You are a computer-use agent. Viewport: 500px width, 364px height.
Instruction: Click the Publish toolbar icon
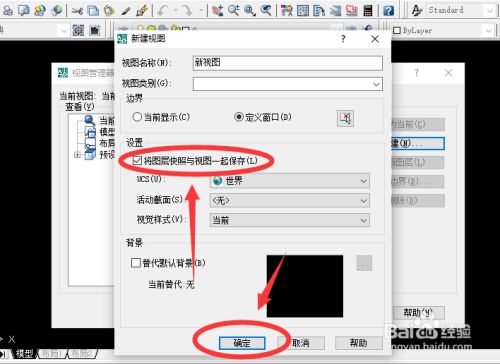40,10
